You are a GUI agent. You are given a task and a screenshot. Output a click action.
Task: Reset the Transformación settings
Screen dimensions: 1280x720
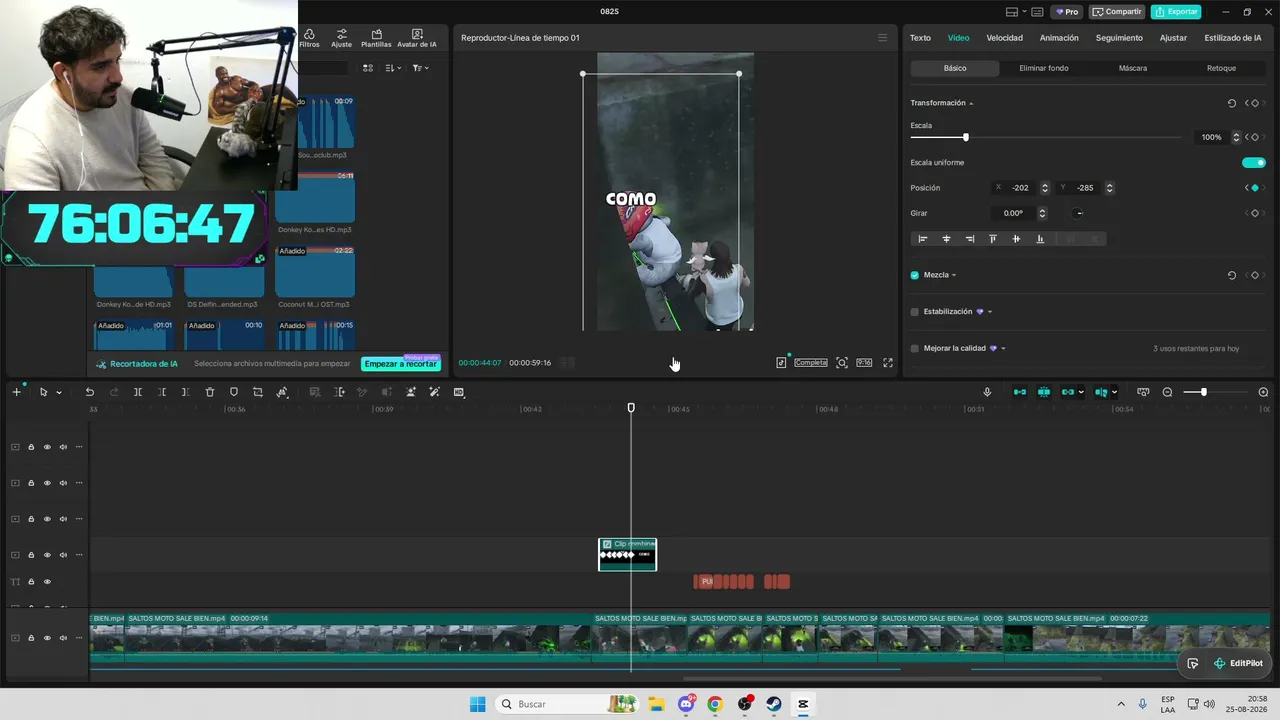pos(1231,103)
